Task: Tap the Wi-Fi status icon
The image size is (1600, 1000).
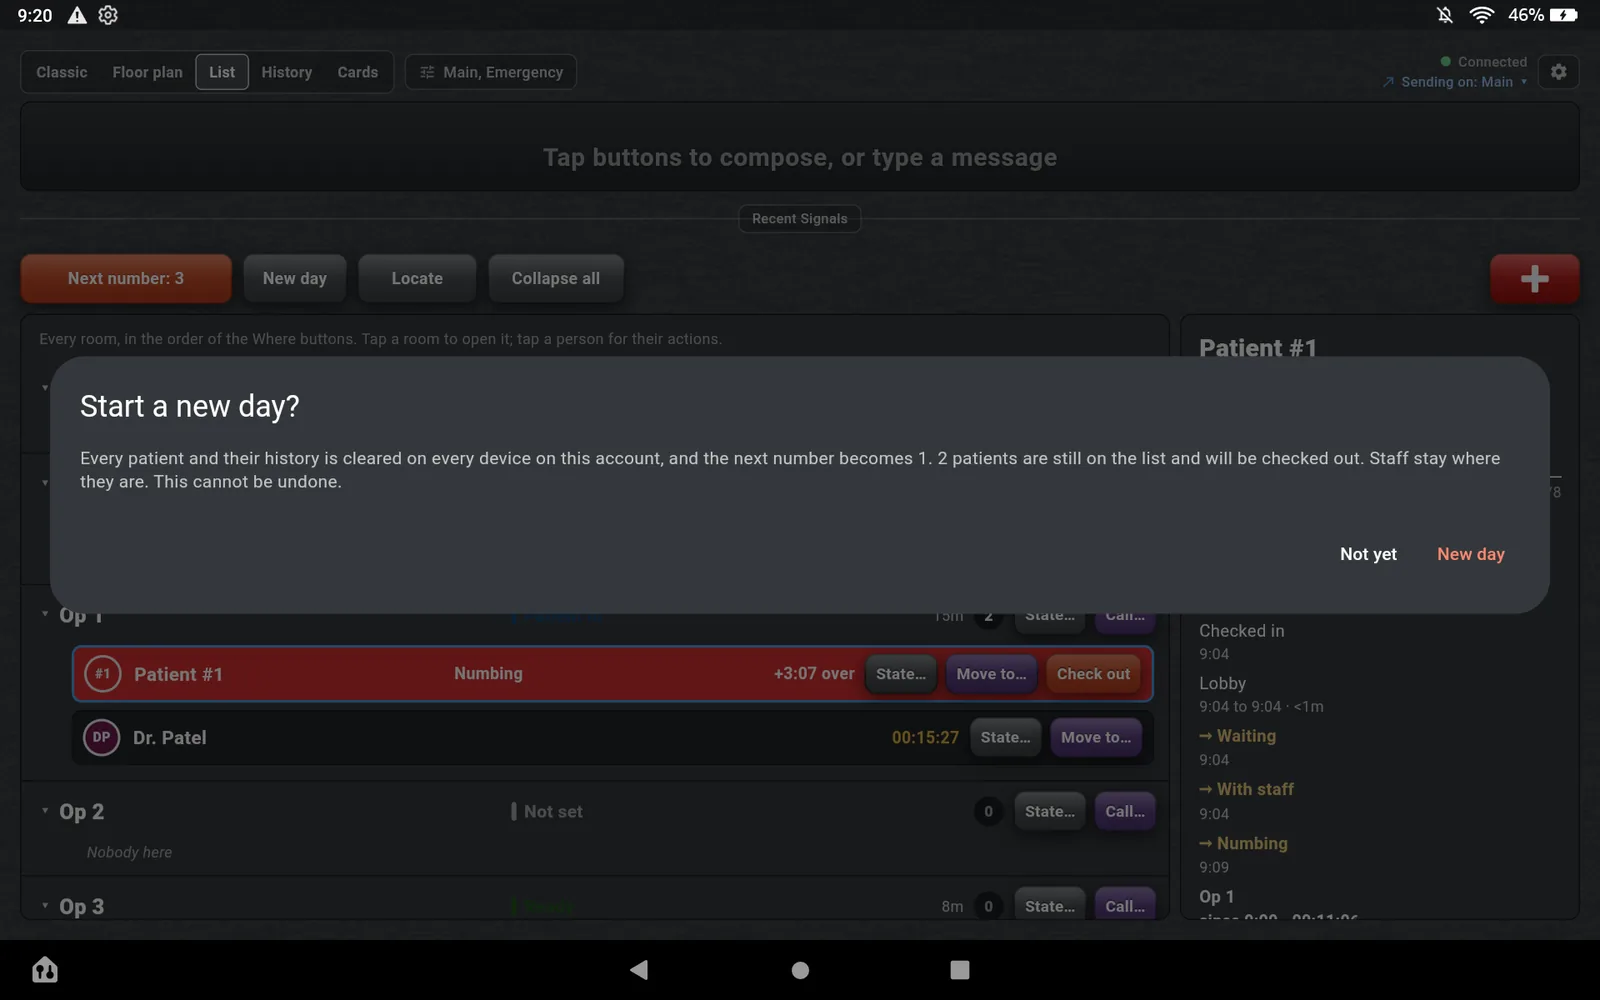Action: 1481,15
